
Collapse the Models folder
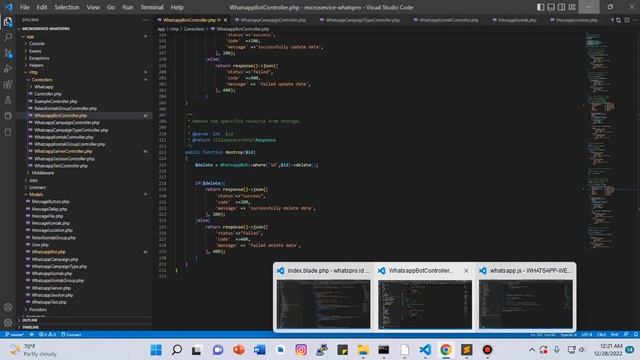point(36,195)
